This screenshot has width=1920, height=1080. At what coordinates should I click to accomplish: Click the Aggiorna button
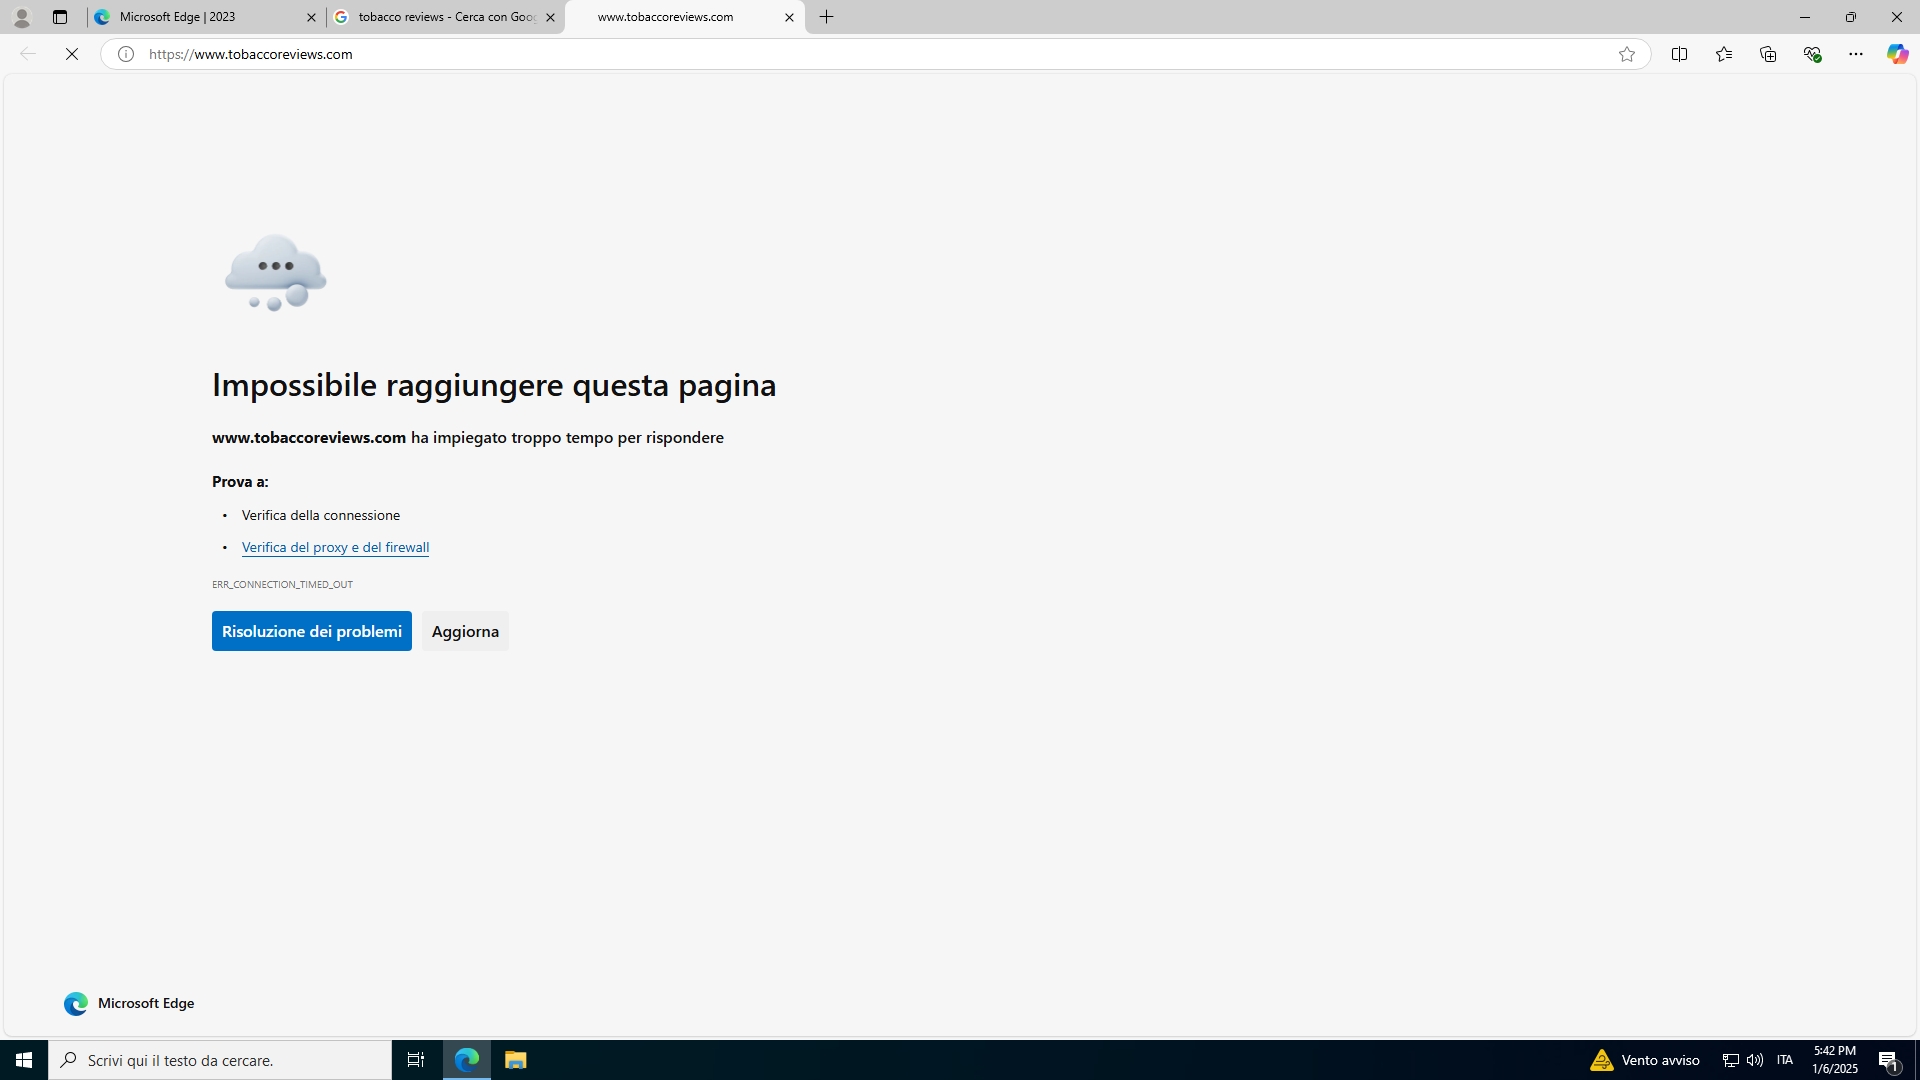click(465, 631)
